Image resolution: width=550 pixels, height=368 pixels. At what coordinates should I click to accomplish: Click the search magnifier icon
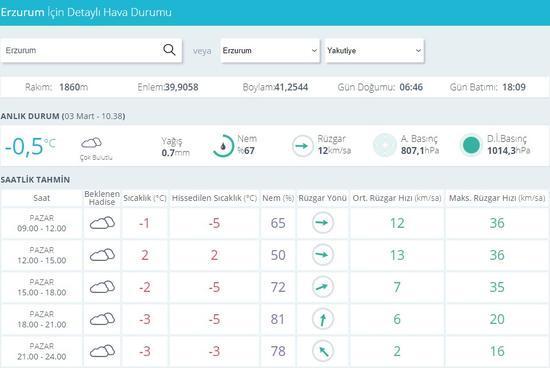click(169, 50)
